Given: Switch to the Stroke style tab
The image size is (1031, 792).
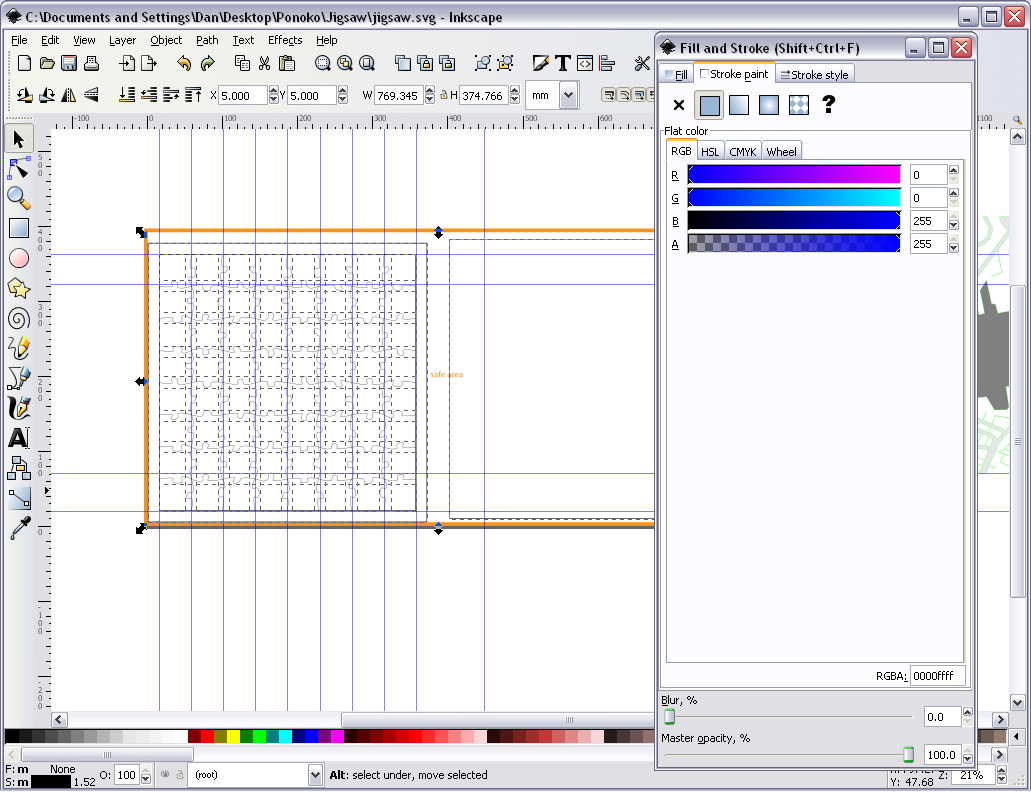Looking at the screenshot, I should (x=814, y=74).
